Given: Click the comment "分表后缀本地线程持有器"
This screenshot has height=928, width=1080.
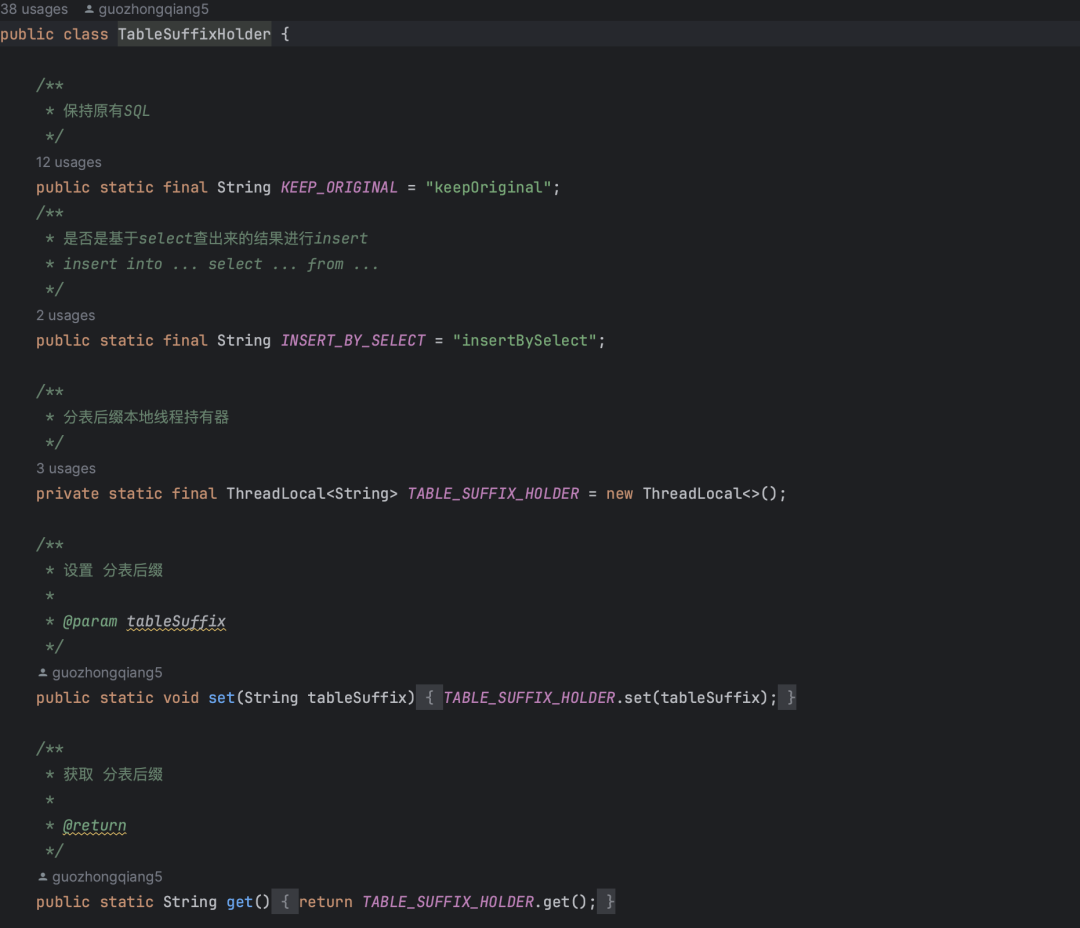Looking at the screenshot, I should [x=146, y=417].
